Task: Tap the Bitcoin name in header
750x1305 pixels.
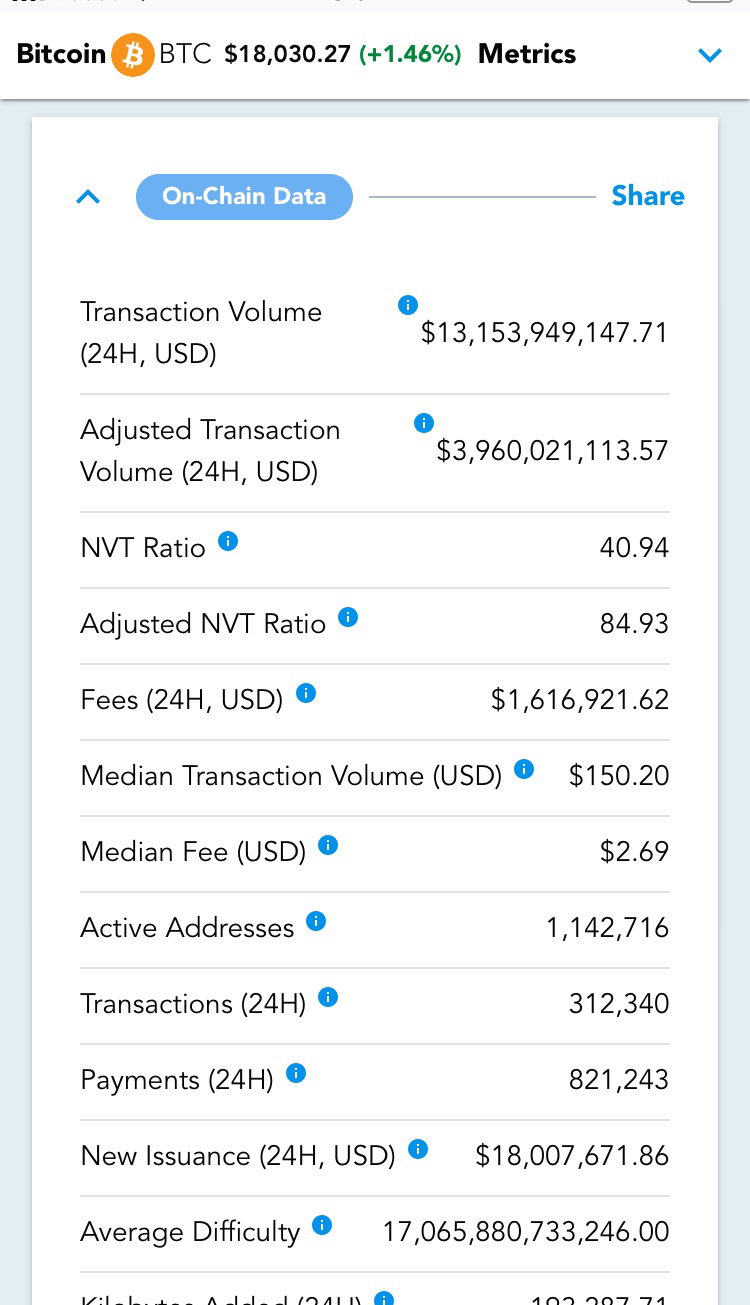Action: click(61, 54)
